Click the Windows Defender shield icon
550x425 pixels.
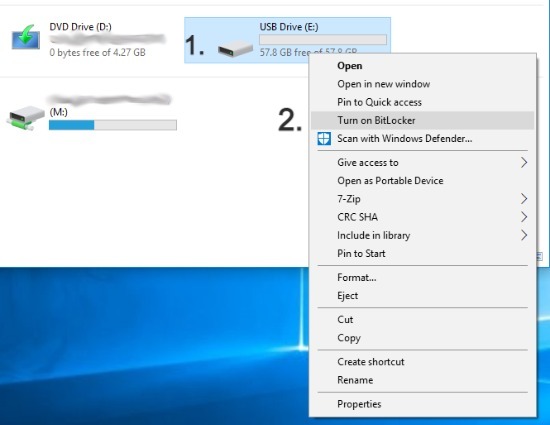pos(324,139)
